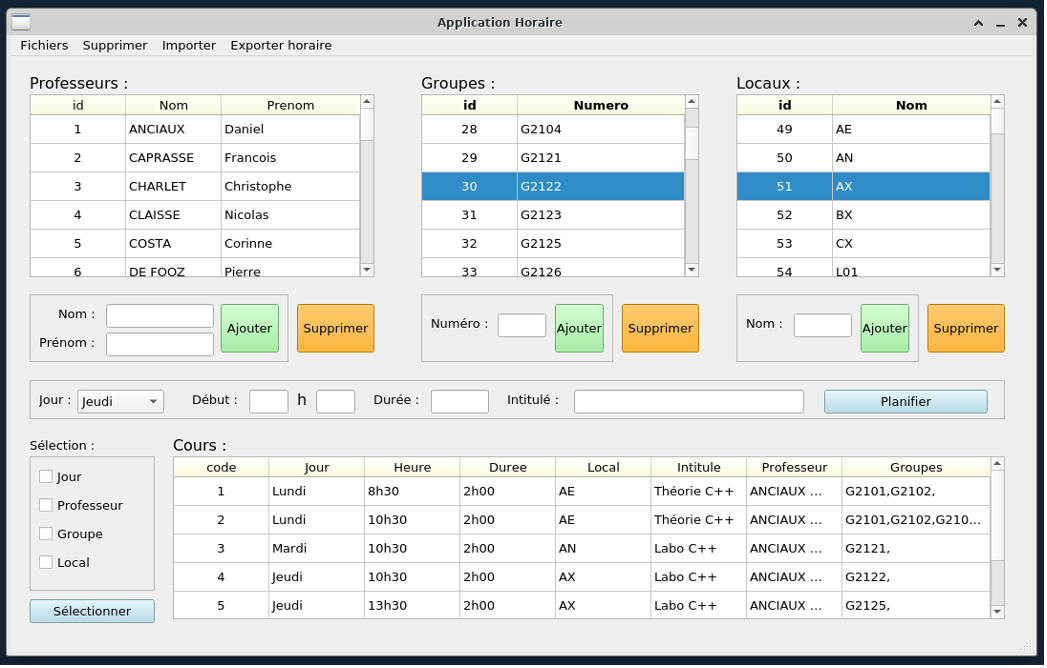
Task: Focus the Locaux Nom input field
Action: (823, 326)
